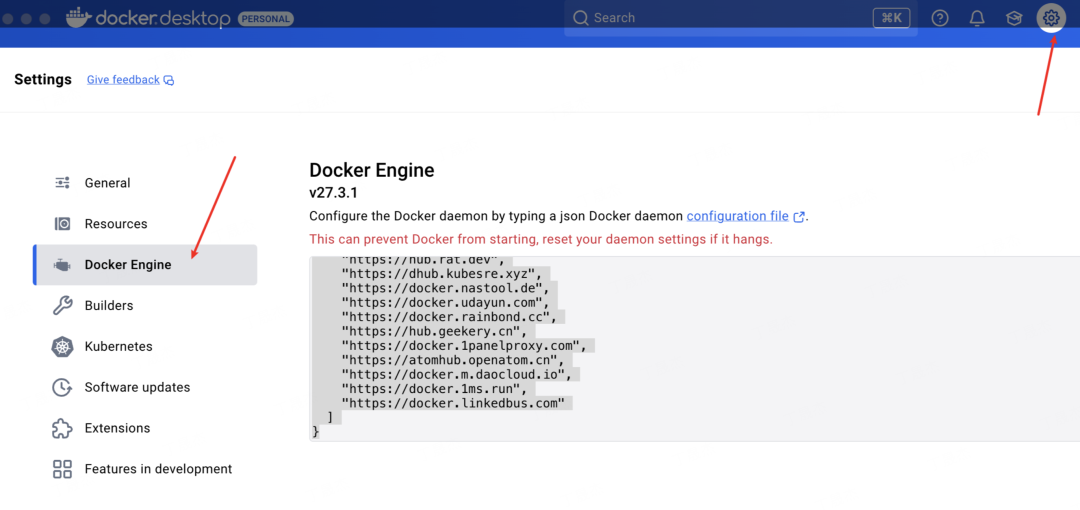Open Software updates settings
Screen dimensions: 1080x510
point(145,387)
